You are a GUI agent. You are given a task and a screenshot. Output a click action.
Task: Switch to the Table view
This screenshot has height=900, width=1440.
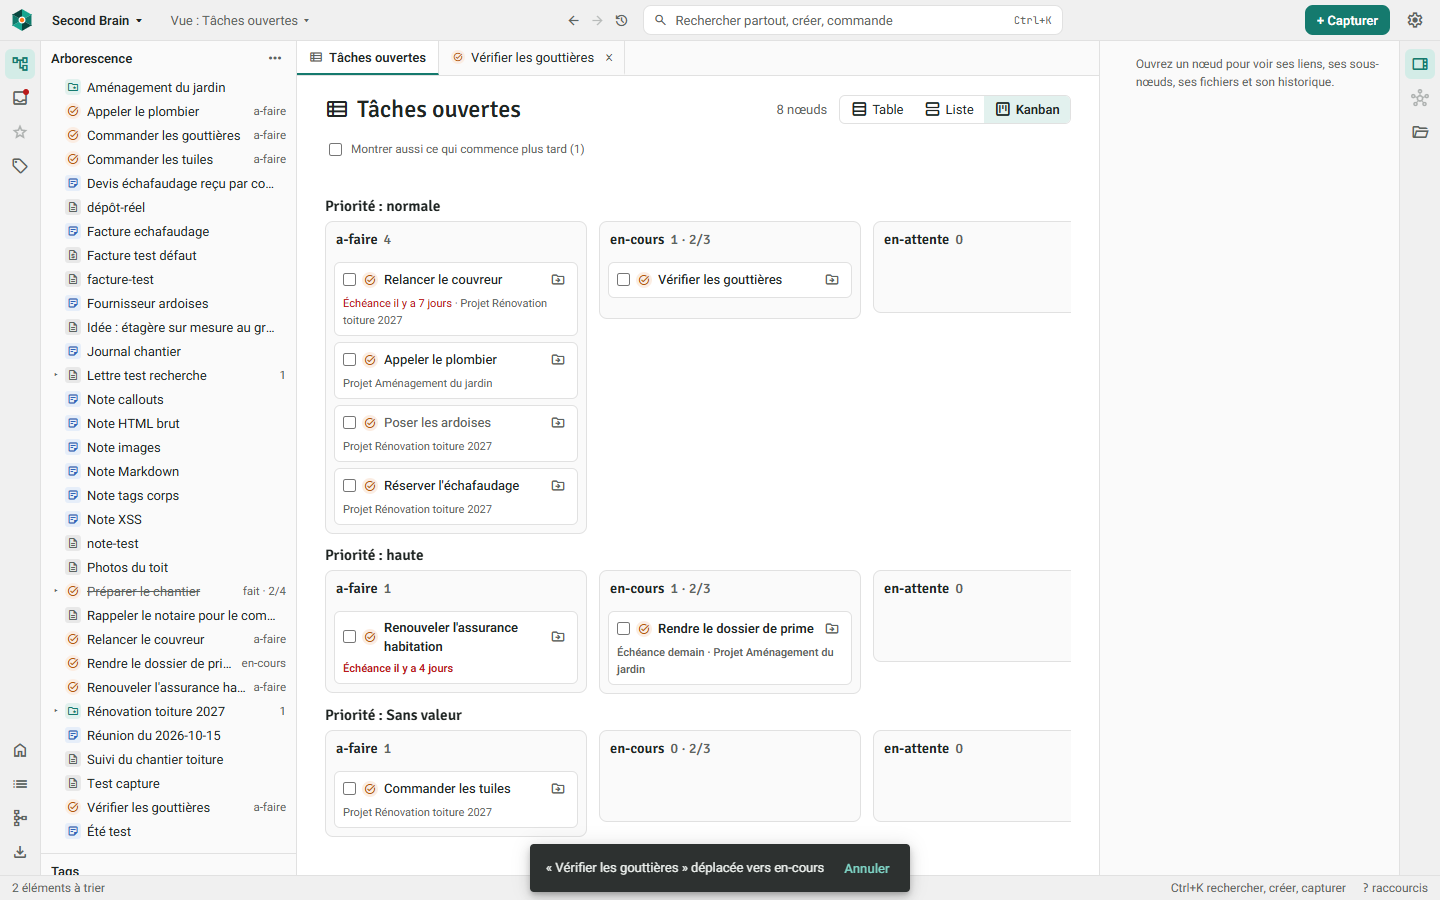(878, 110)
